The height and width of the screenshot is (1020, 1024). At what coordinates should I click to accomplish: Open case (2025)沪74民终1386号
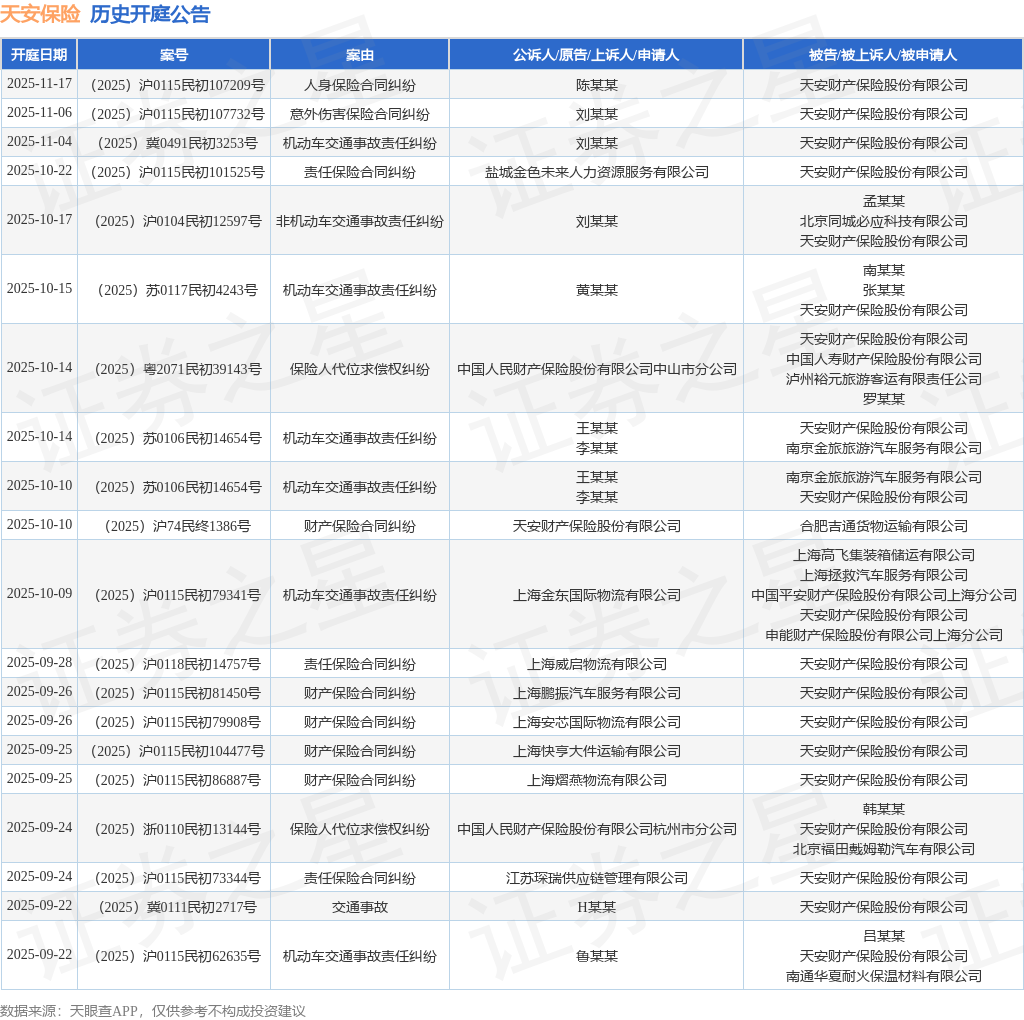[178, 526]
